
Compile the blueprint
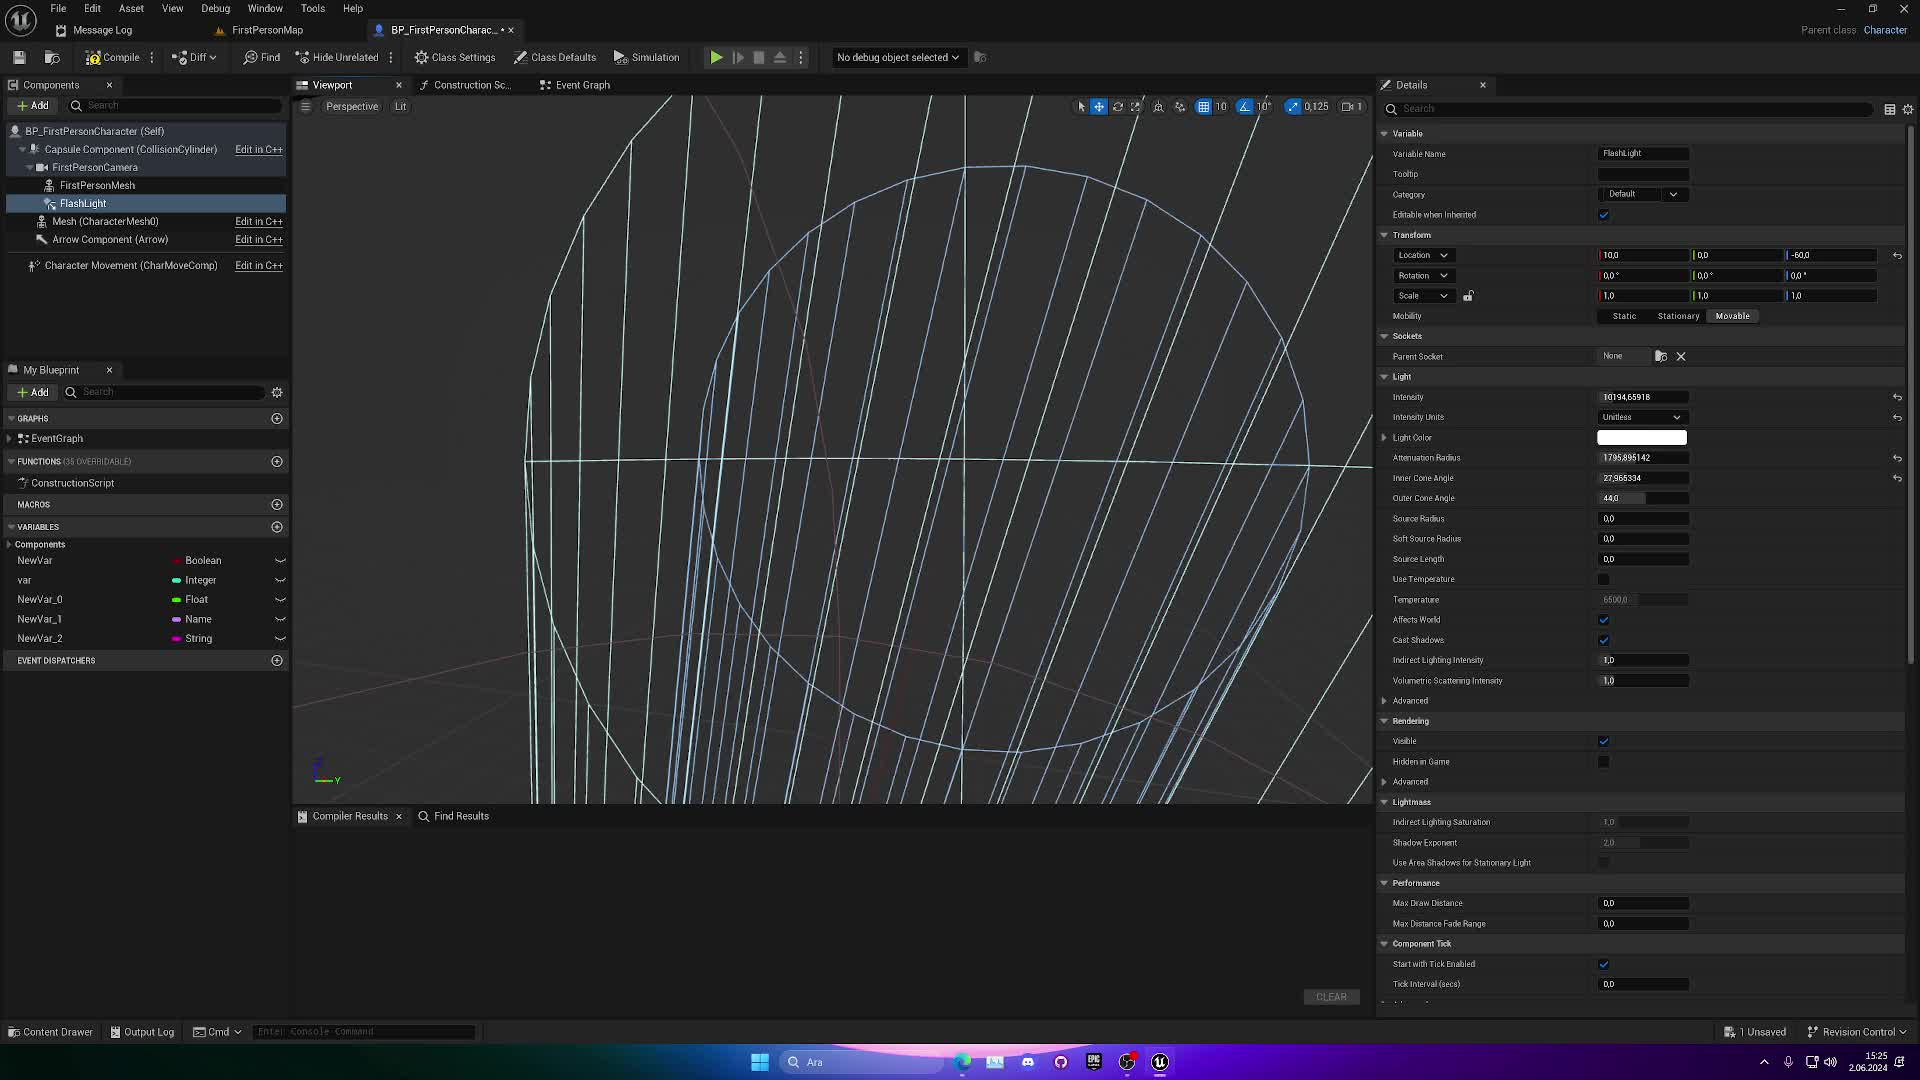coord(112,57)
